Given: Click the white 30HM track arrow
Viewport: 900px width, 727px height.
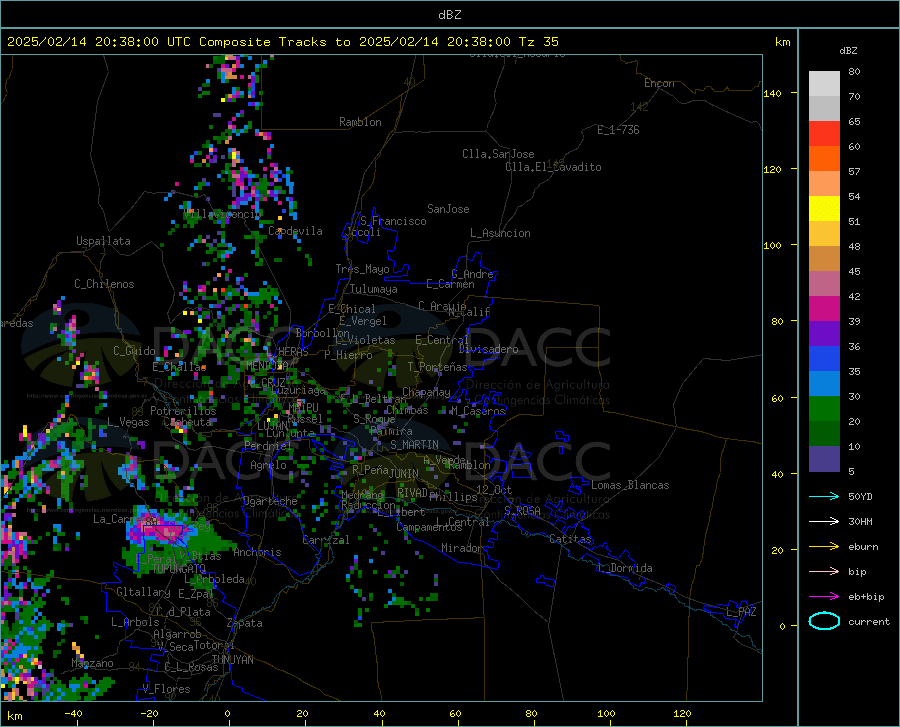Looking at the screenshot, I should pos(824,521).
